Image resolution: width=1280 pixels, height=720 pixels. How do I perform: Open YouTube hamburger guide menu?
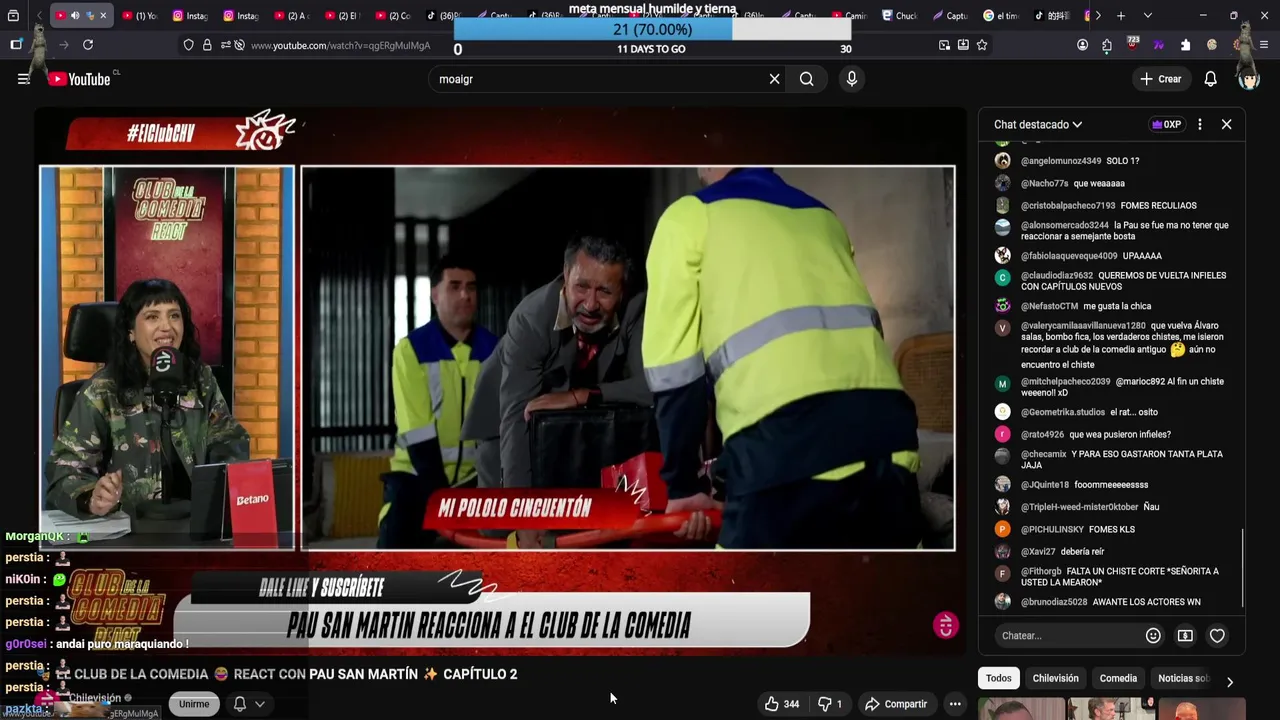pyautogui.click(x=23, y=79)
